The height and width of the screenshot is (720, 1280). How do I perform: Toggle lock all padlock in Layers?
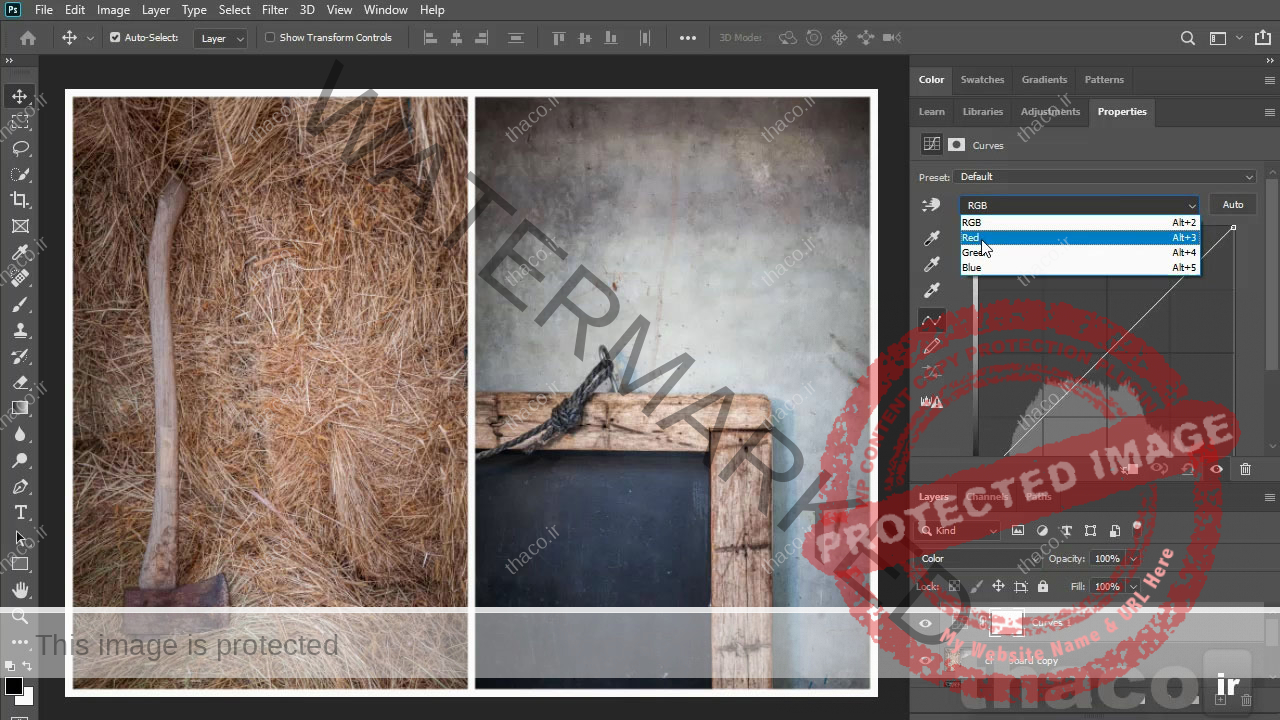click(x=1043, y=587)
